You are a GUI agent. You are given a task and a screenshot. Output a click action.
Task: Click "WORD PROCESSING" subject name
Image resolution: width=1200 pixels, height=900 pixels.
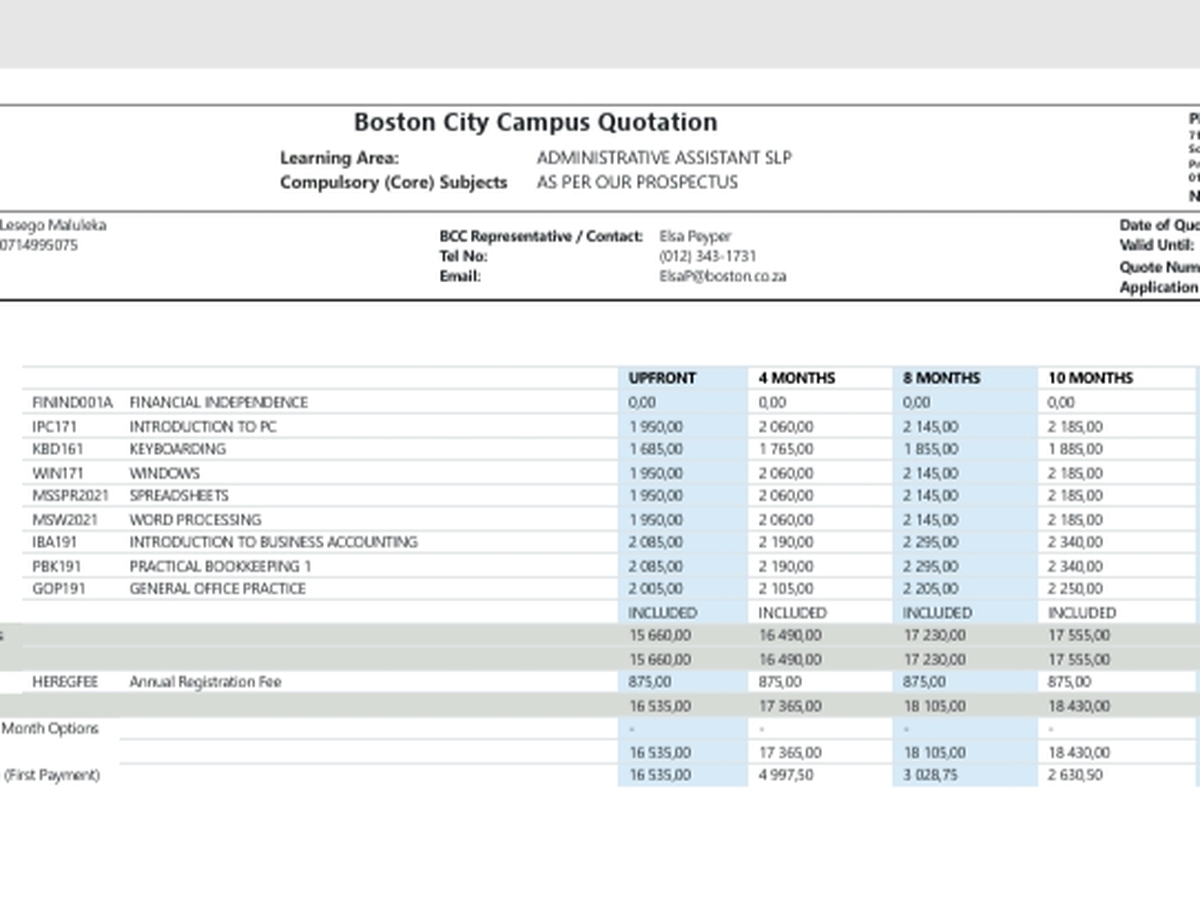(195, 519)
